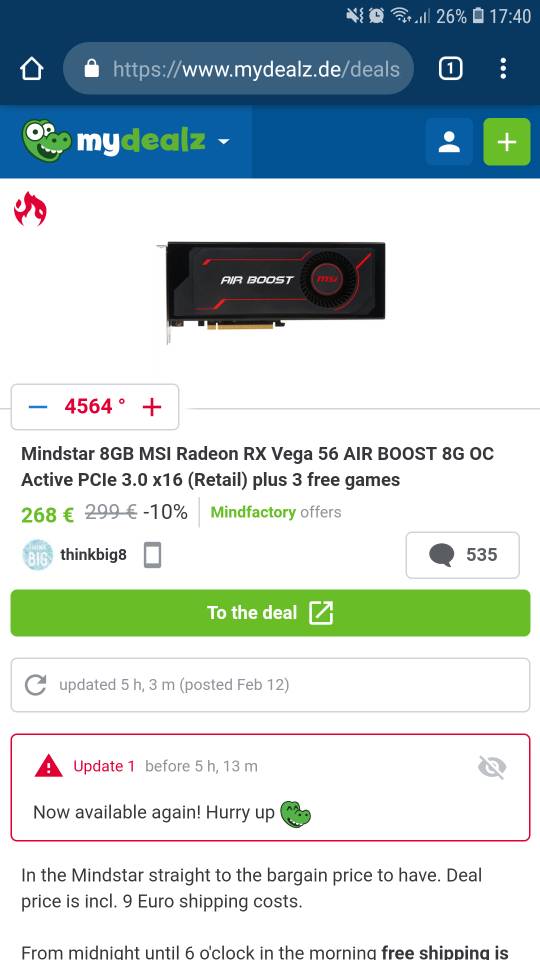This screenshot has height=960, width=540.
Task: Open the browser tab switcher
Action: pos(450,69)
